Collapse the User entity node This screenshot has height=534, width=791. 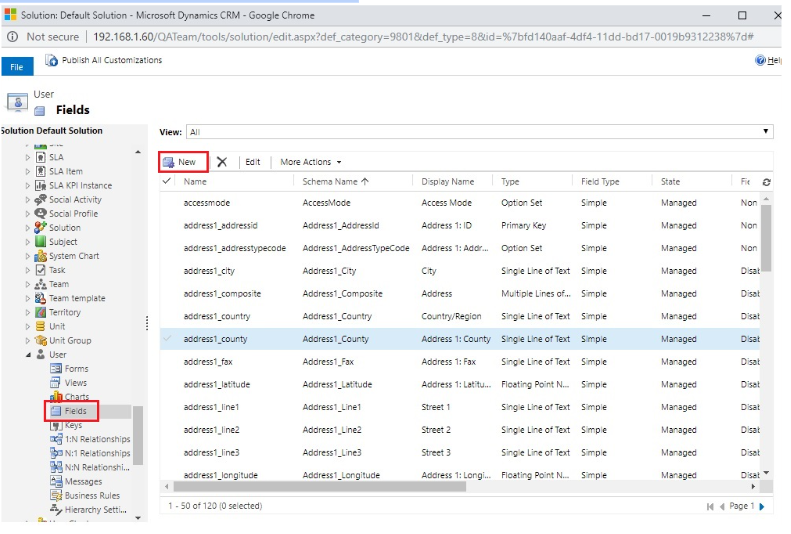point(28,355)
